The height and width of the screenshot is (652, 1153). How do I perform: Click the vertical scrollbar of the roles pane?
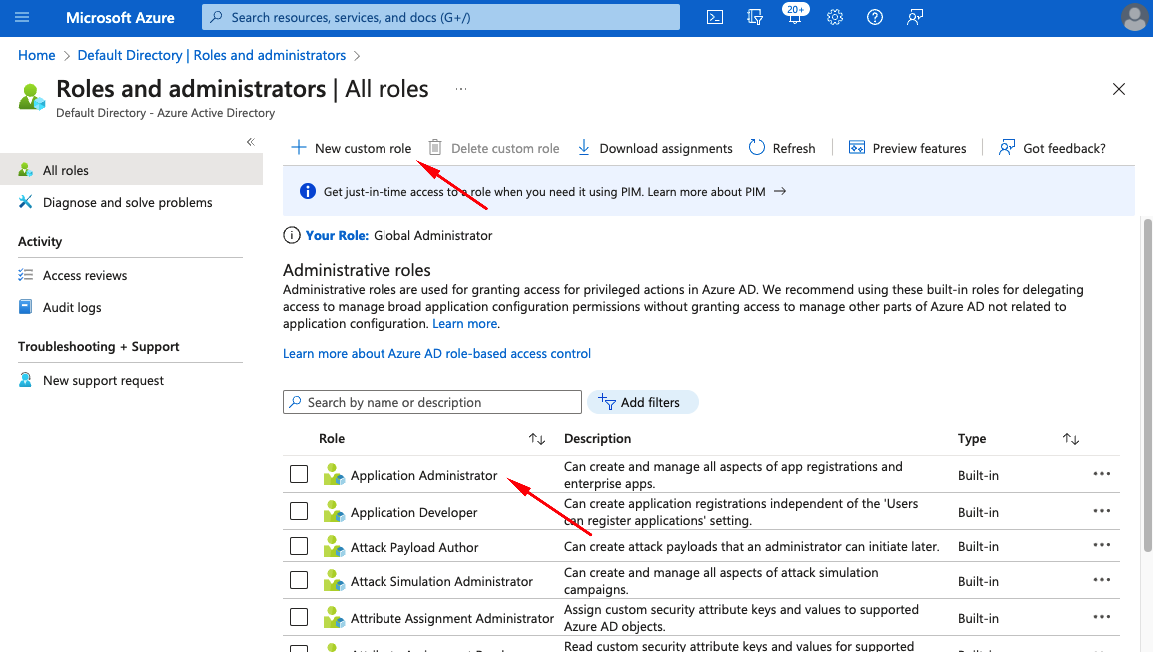pos(1147,384)
